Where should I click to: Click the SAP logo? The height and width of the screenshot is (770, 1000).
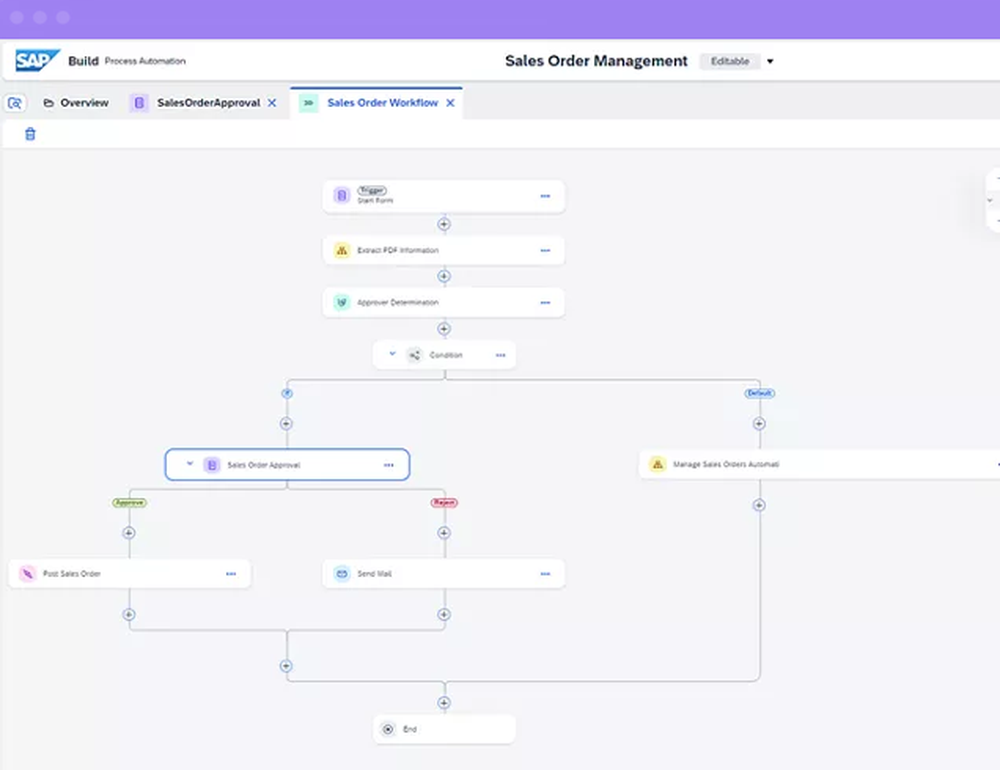pyautogui.click(x=37, y=61)
